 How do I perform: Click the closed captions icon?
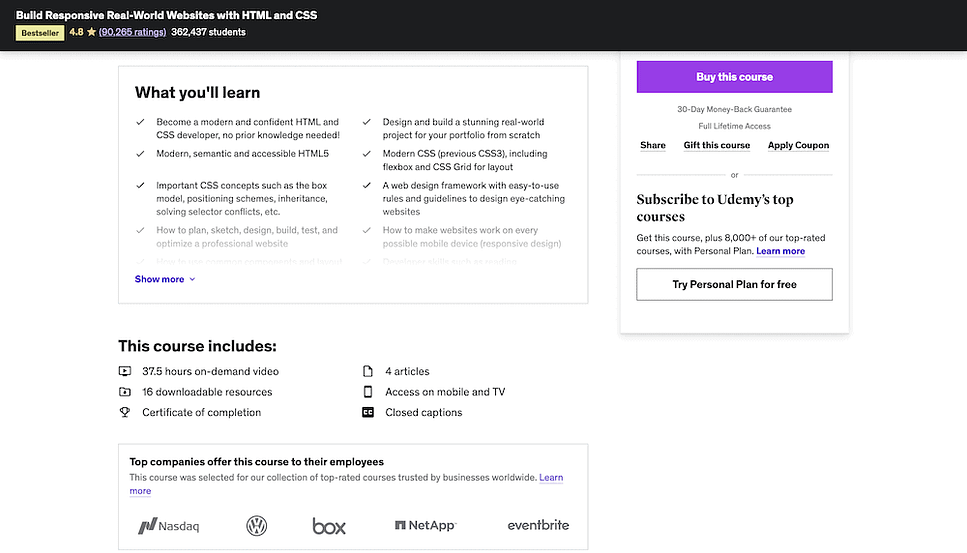pos(368,412)
